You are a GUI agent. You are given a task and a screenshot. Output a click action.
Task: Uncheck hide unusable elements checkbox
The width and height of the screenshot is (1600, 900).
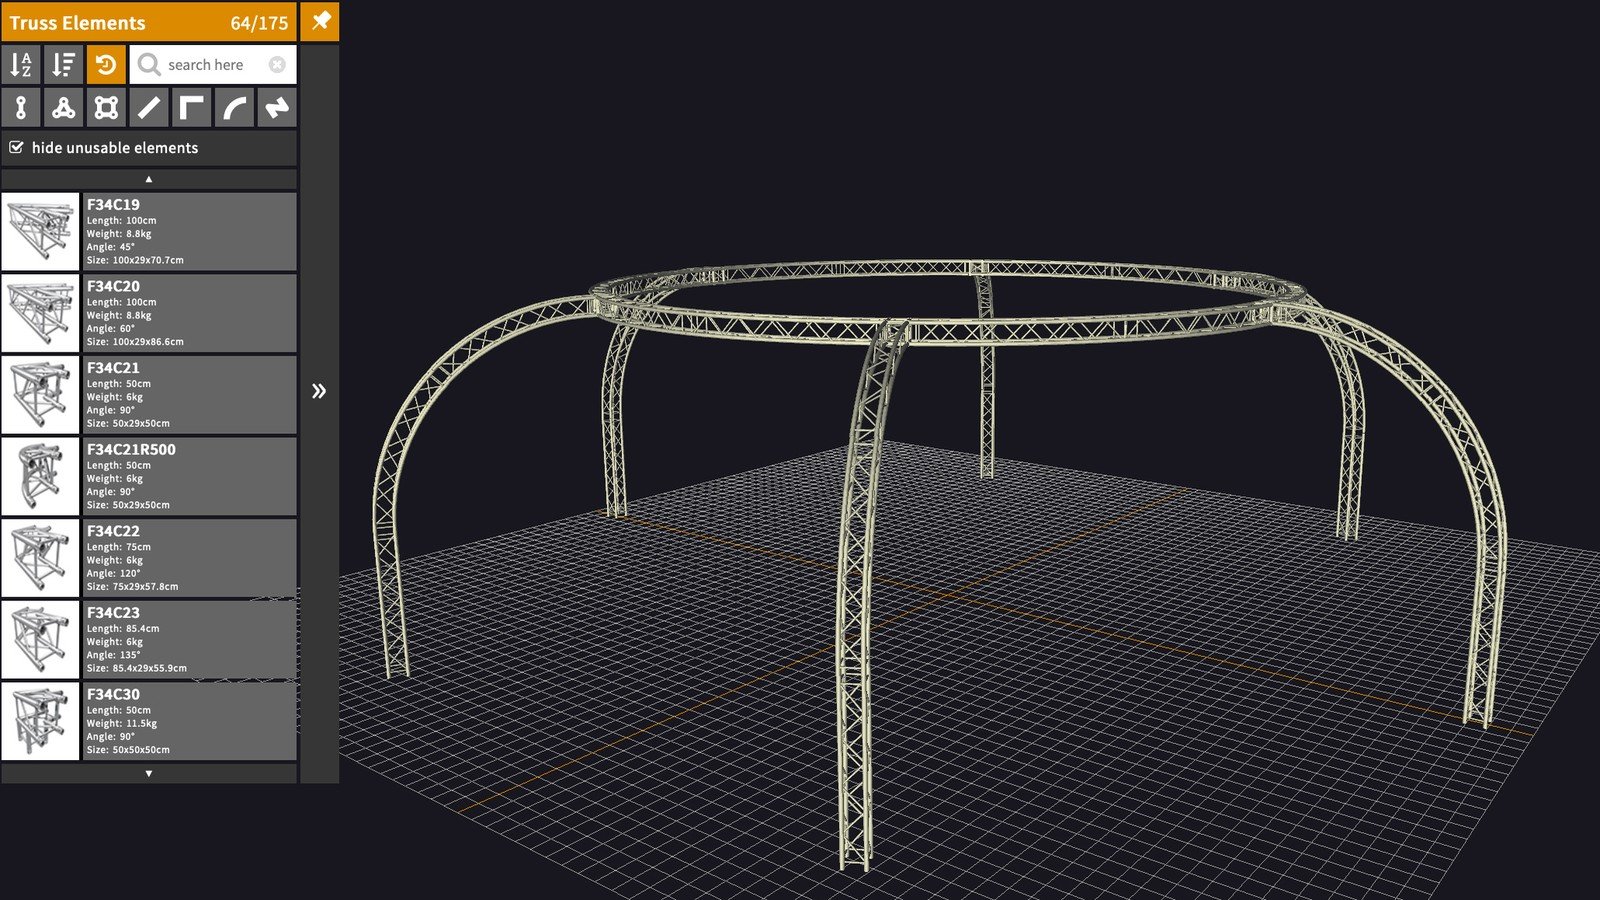coord(17,148)
